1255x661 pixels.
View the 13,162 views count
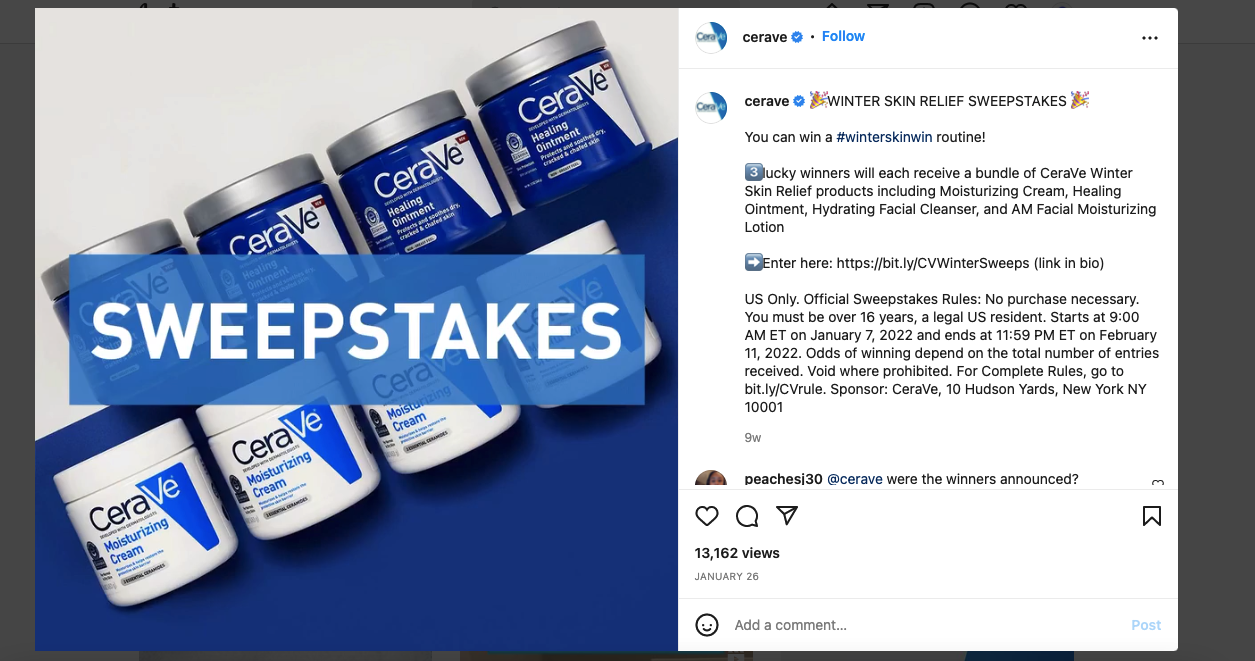click(737, 553)
